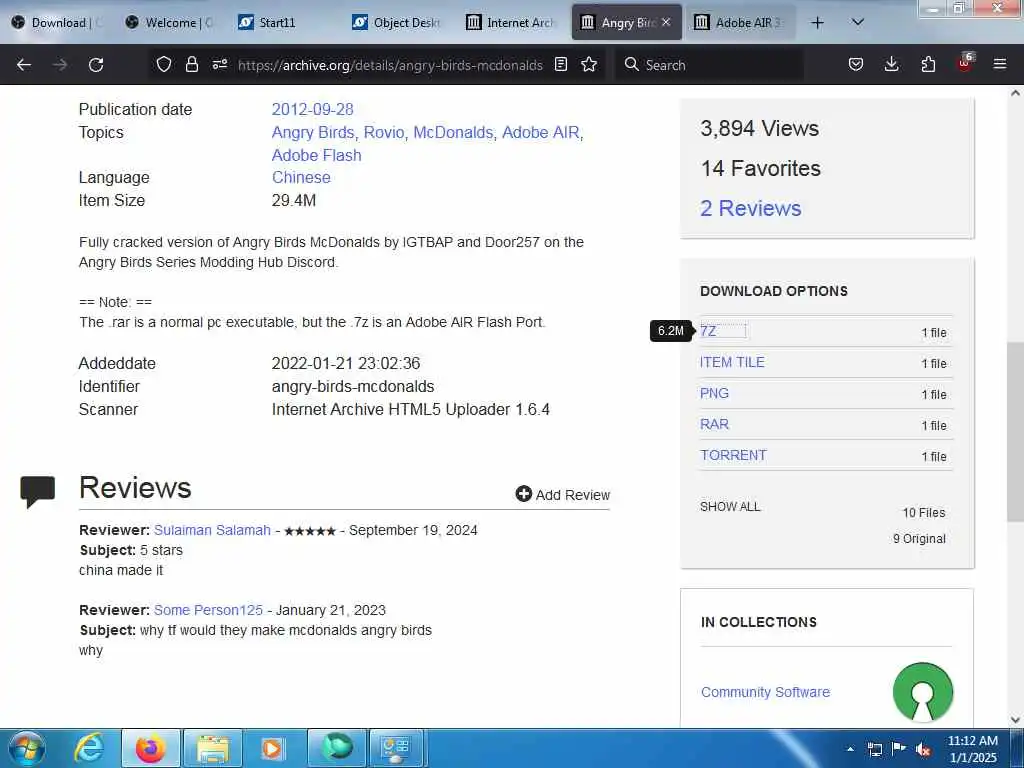Open the Adobe AIR topic link

pos(541,133)
